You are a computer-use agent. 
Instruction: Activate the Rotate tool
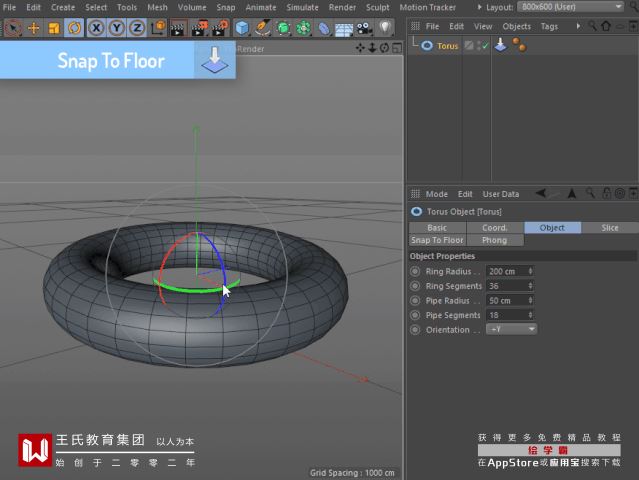[x=73, y=28]
